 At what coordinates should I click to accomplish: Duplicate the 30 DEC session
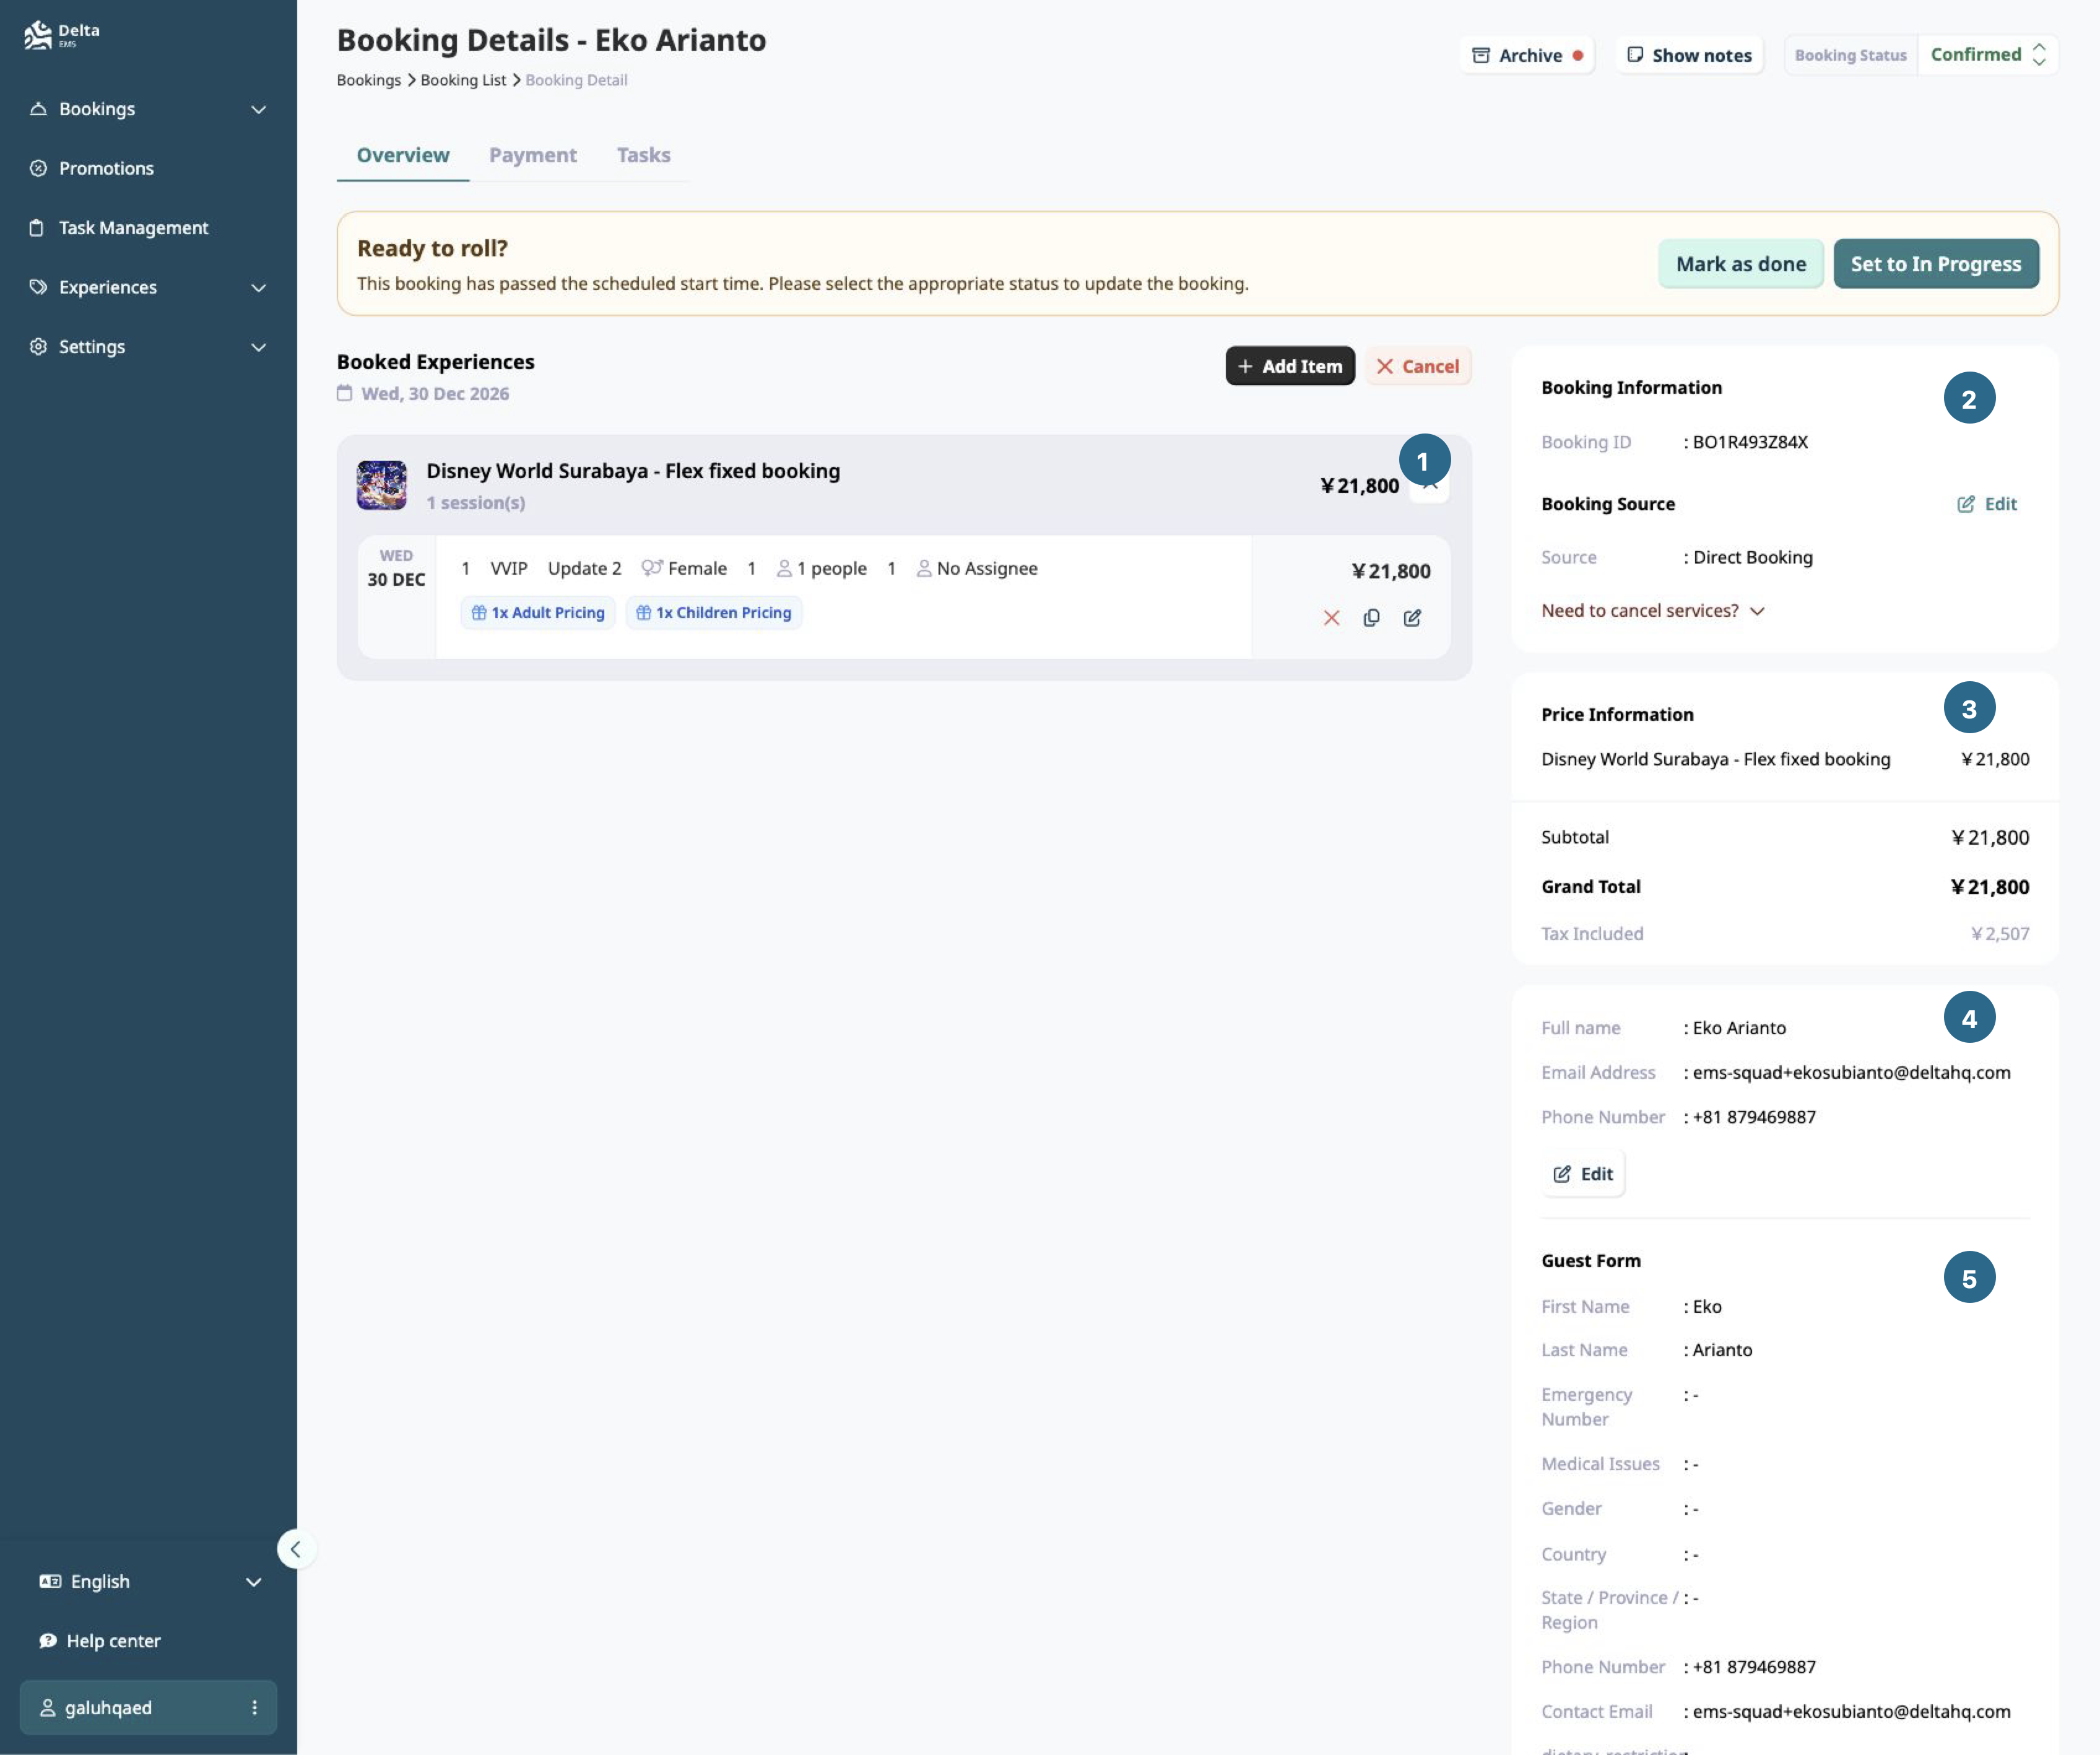coord(1371,618)
